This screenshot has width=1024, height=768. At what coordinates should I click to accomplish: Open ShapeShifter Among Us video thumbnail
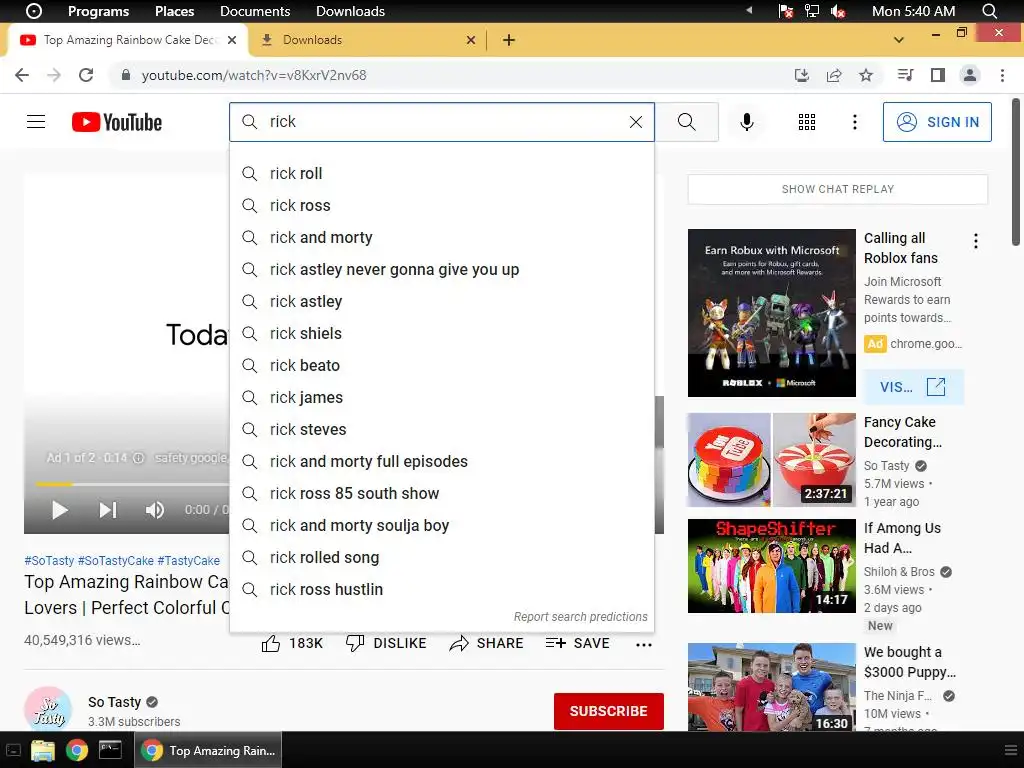[x=771, y=566]
